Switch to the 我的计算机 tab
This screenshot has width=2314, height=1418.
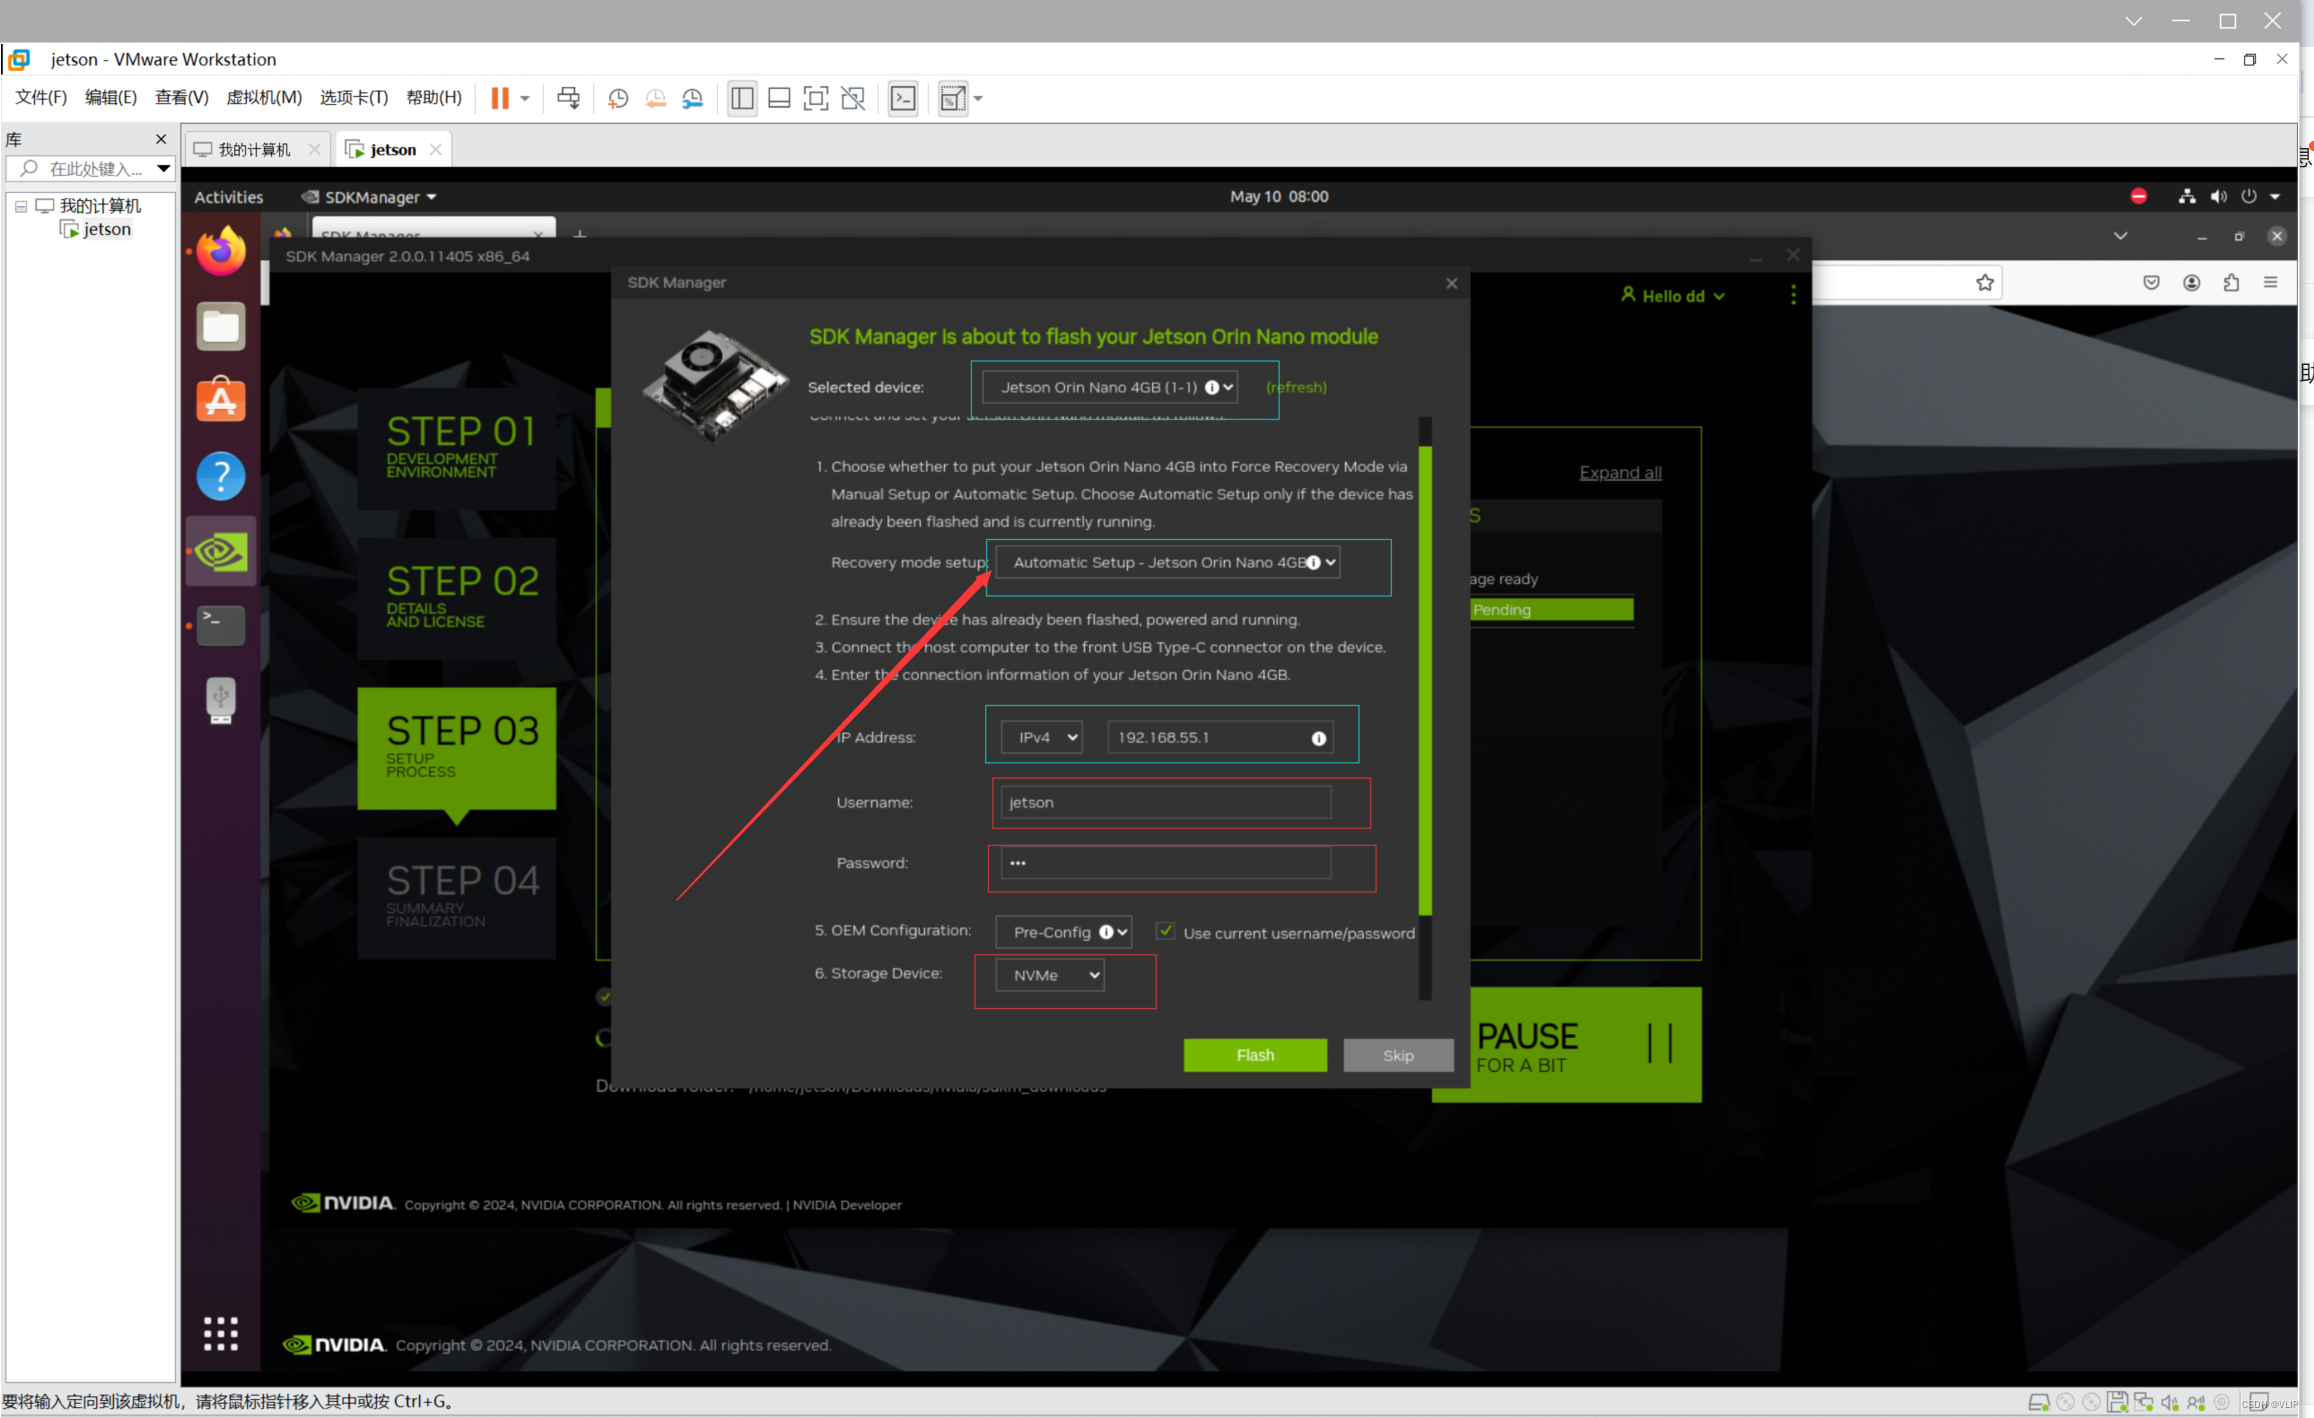[253, 149]
